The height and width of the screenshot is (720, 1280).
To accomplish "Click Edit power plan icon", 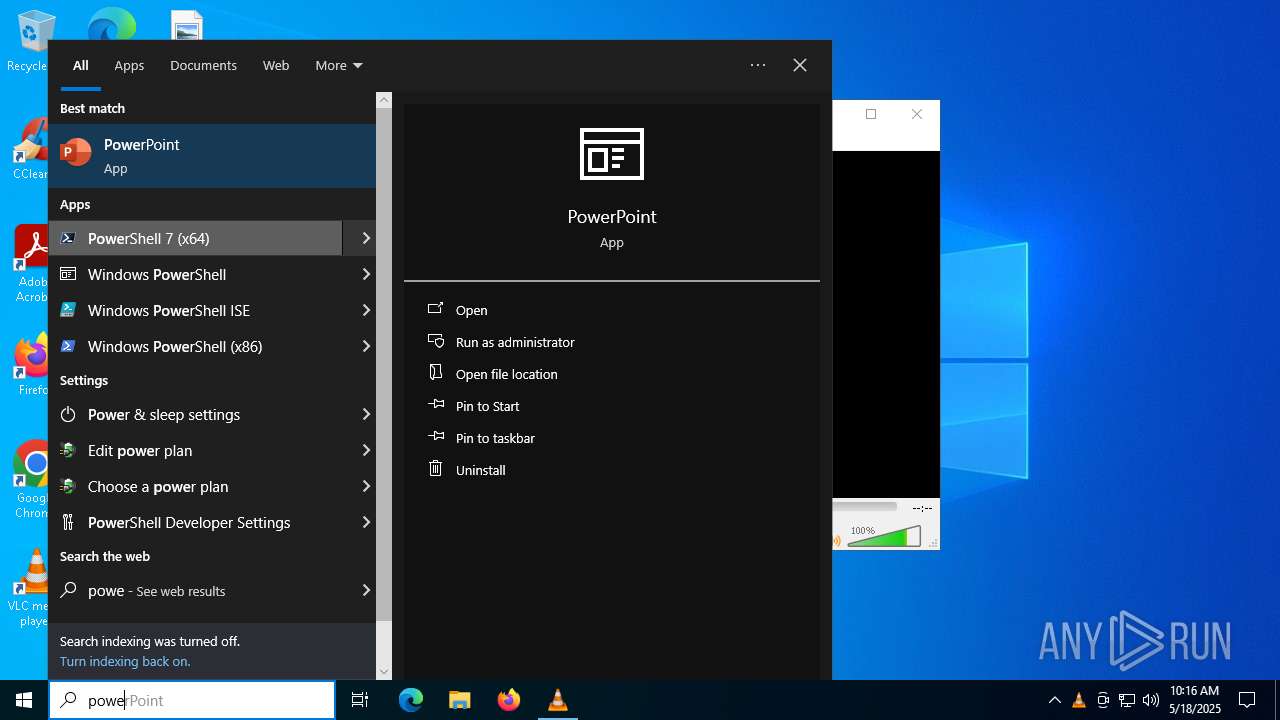I will 68,450.
